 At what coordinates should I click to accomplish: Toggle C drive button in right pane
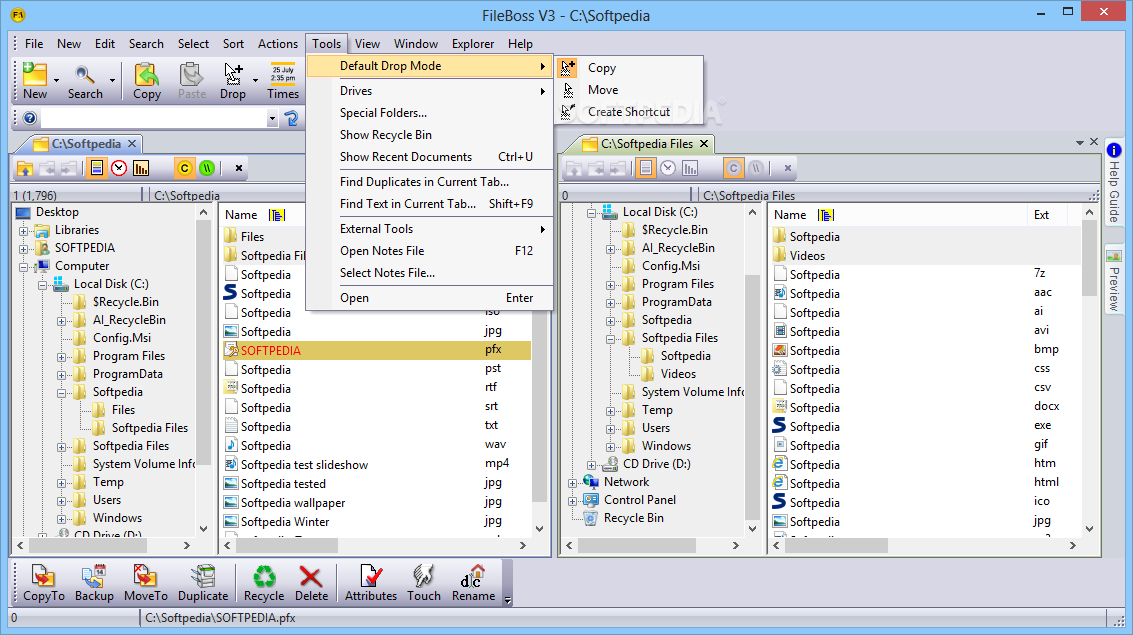point(733,168)
